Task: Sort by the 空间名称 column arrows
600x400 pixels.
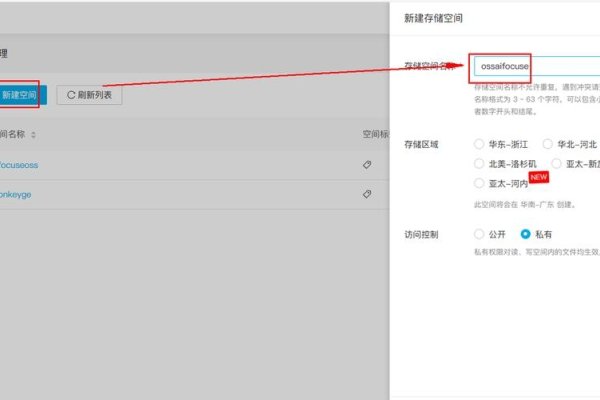Action: pos(33,135)
